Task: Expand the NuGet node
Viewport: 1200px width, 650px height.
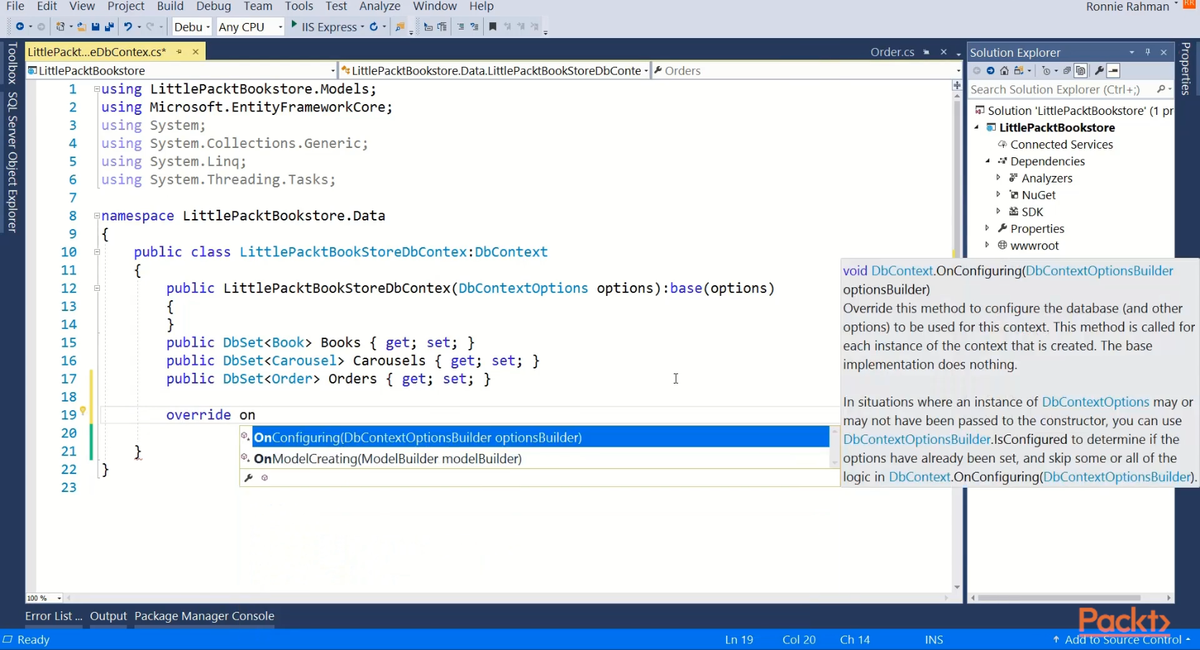Action: click(998, 195)
